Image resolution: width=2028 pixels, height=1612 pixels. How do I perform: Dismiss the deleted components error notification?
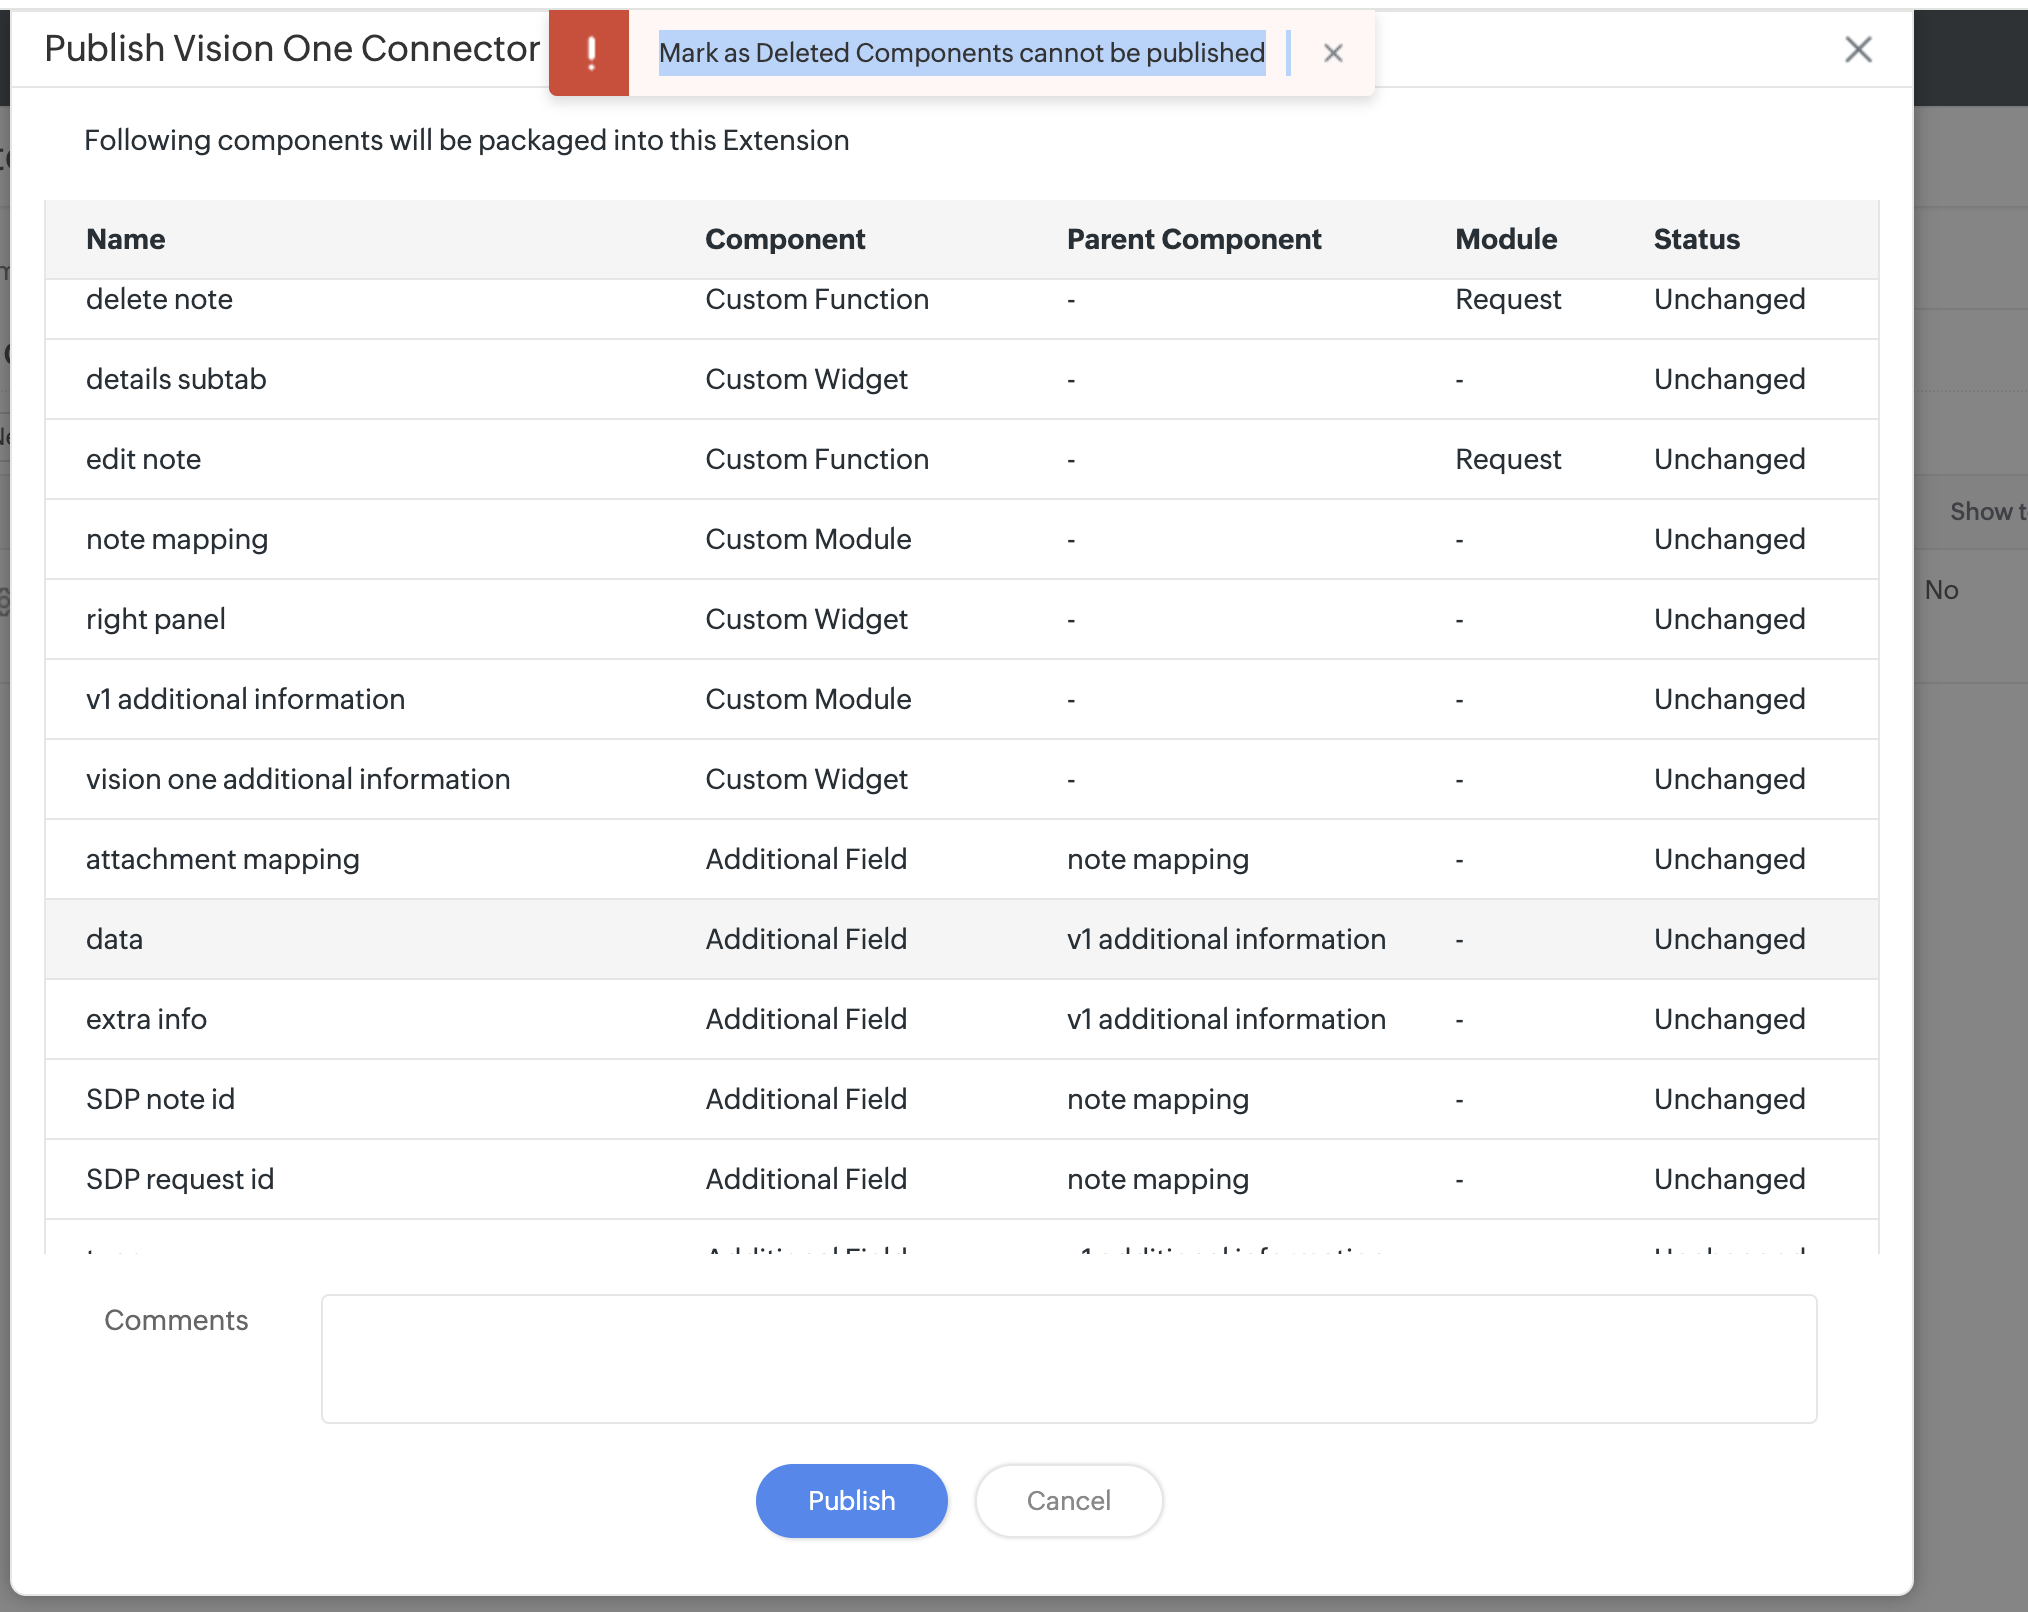(1332, 53)
